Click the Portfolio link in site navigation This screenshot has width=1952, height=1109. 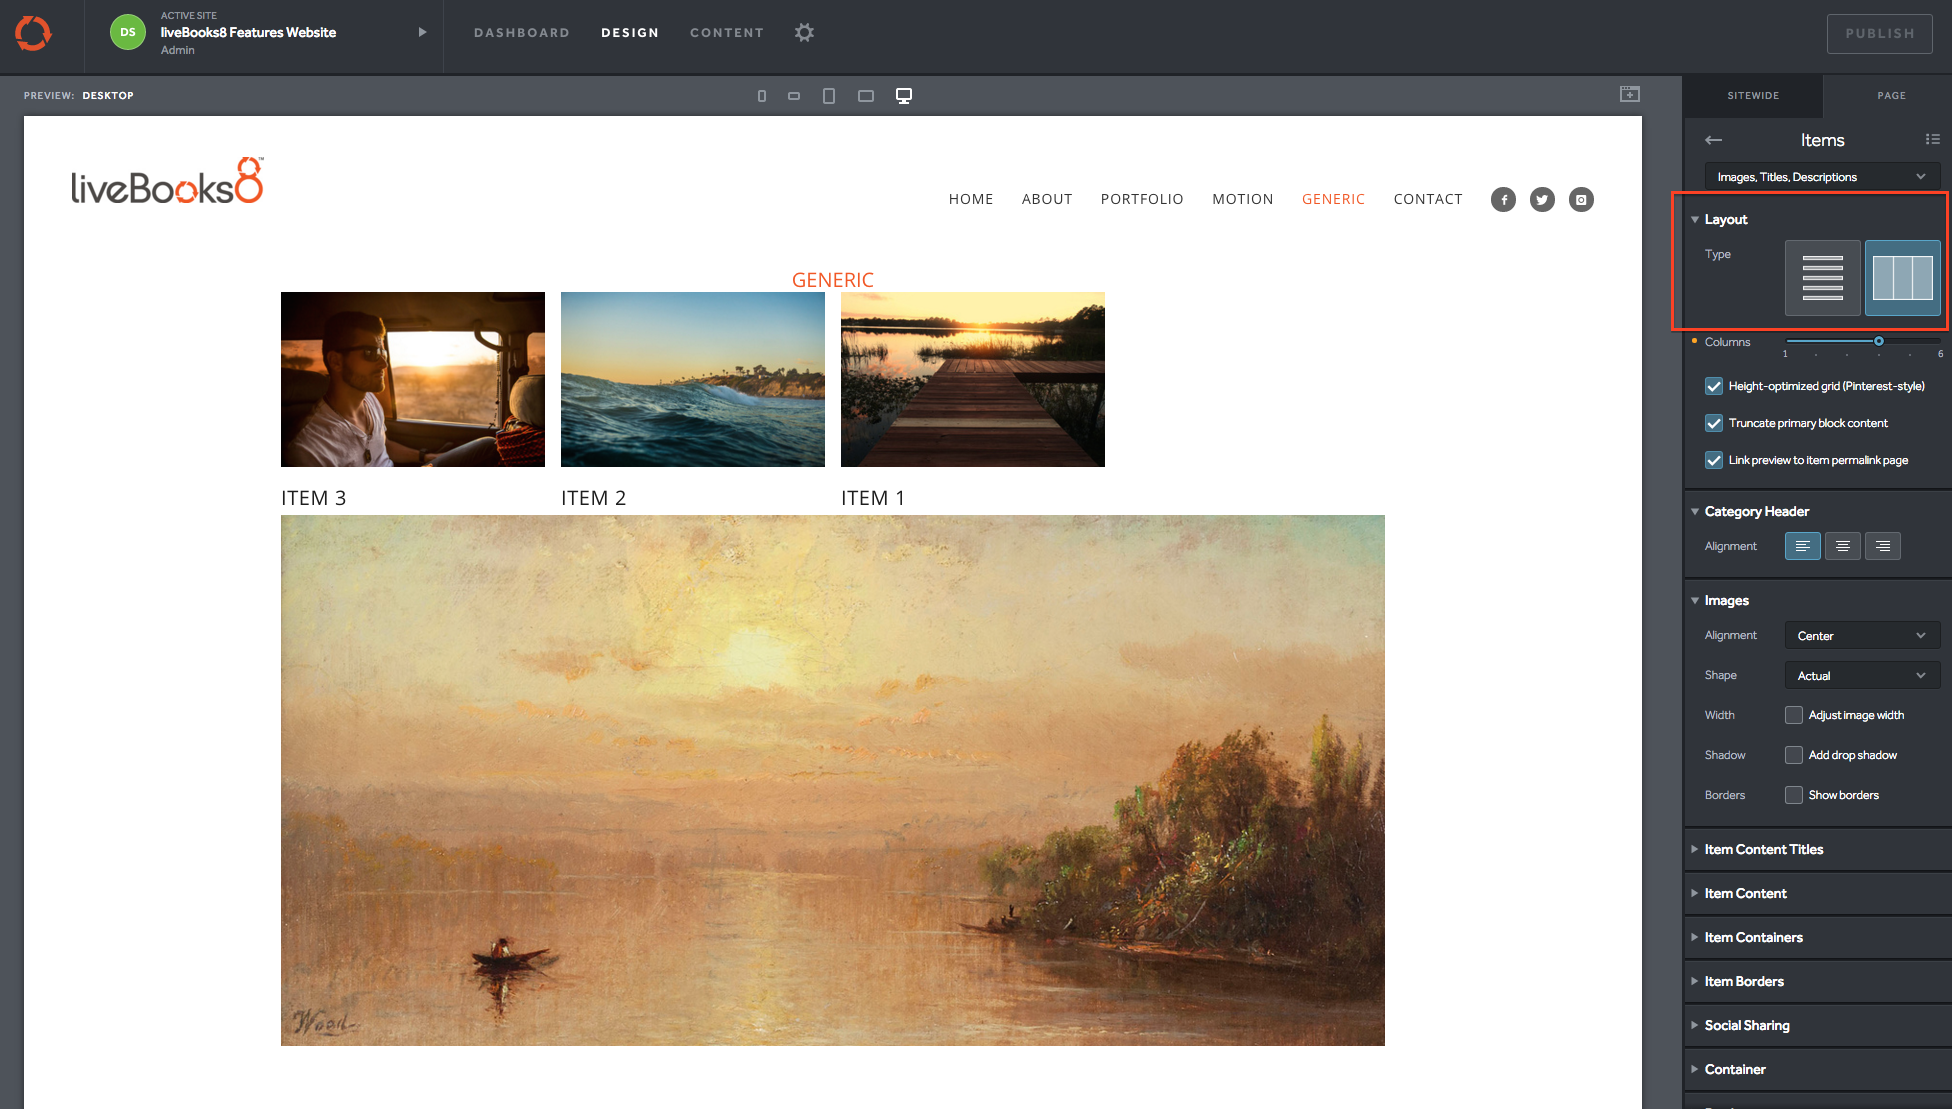pyautogui.click(x=1141, y=199)
